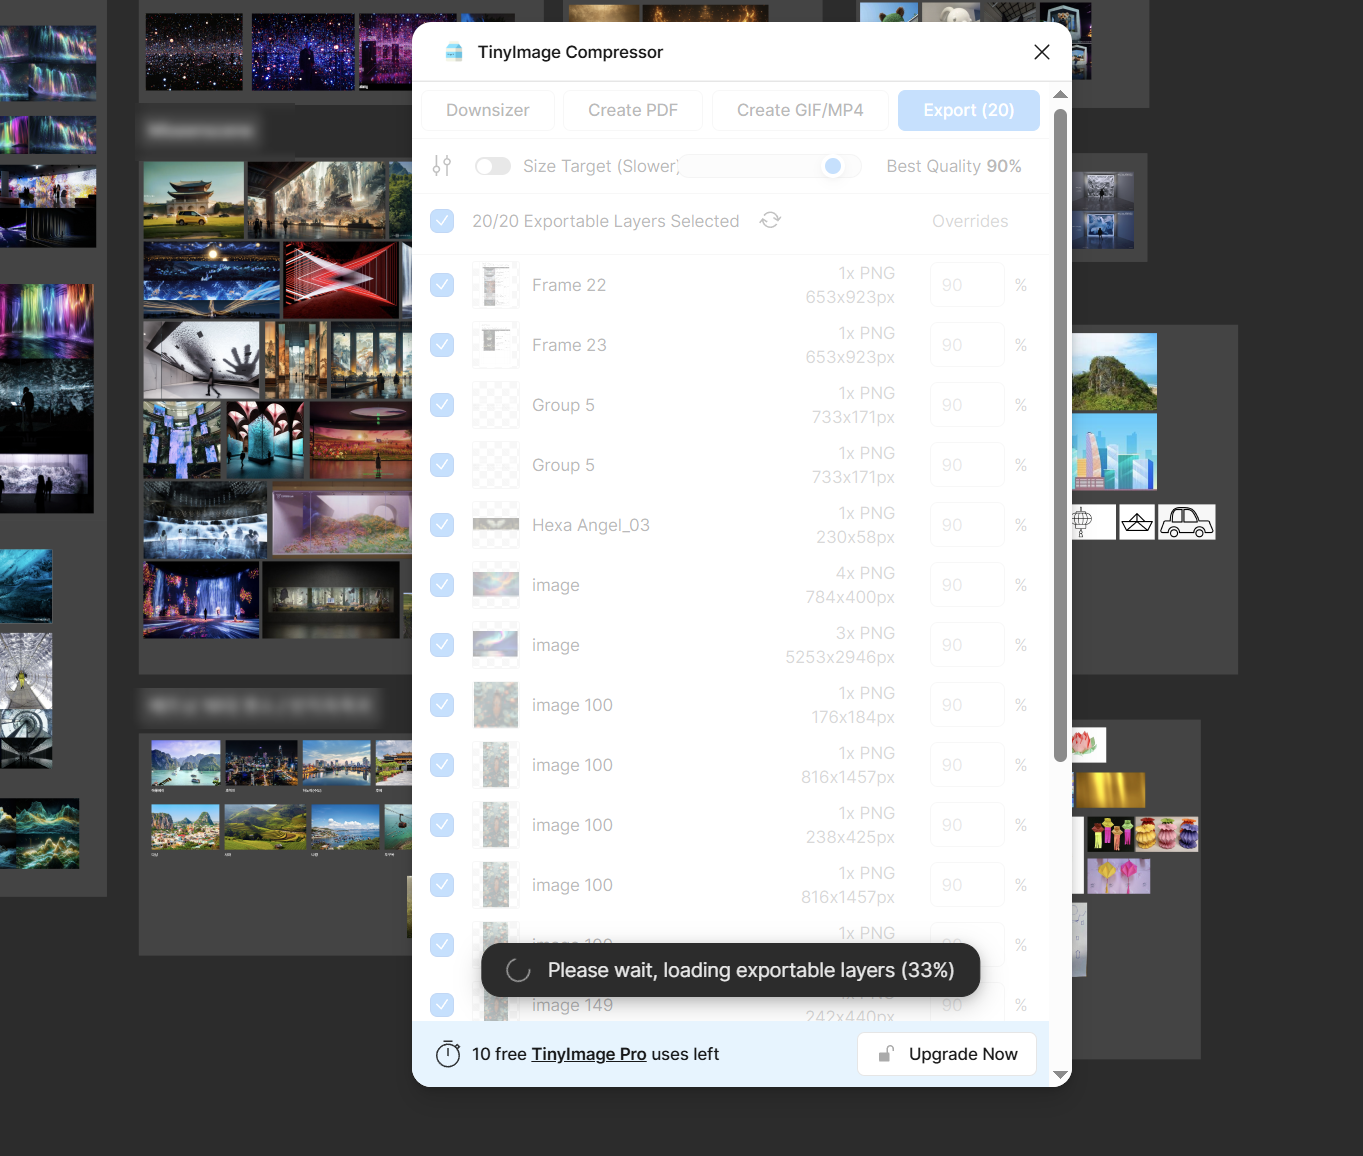
Task: Edit the Frame 22 quality override field
Action: 967,285
